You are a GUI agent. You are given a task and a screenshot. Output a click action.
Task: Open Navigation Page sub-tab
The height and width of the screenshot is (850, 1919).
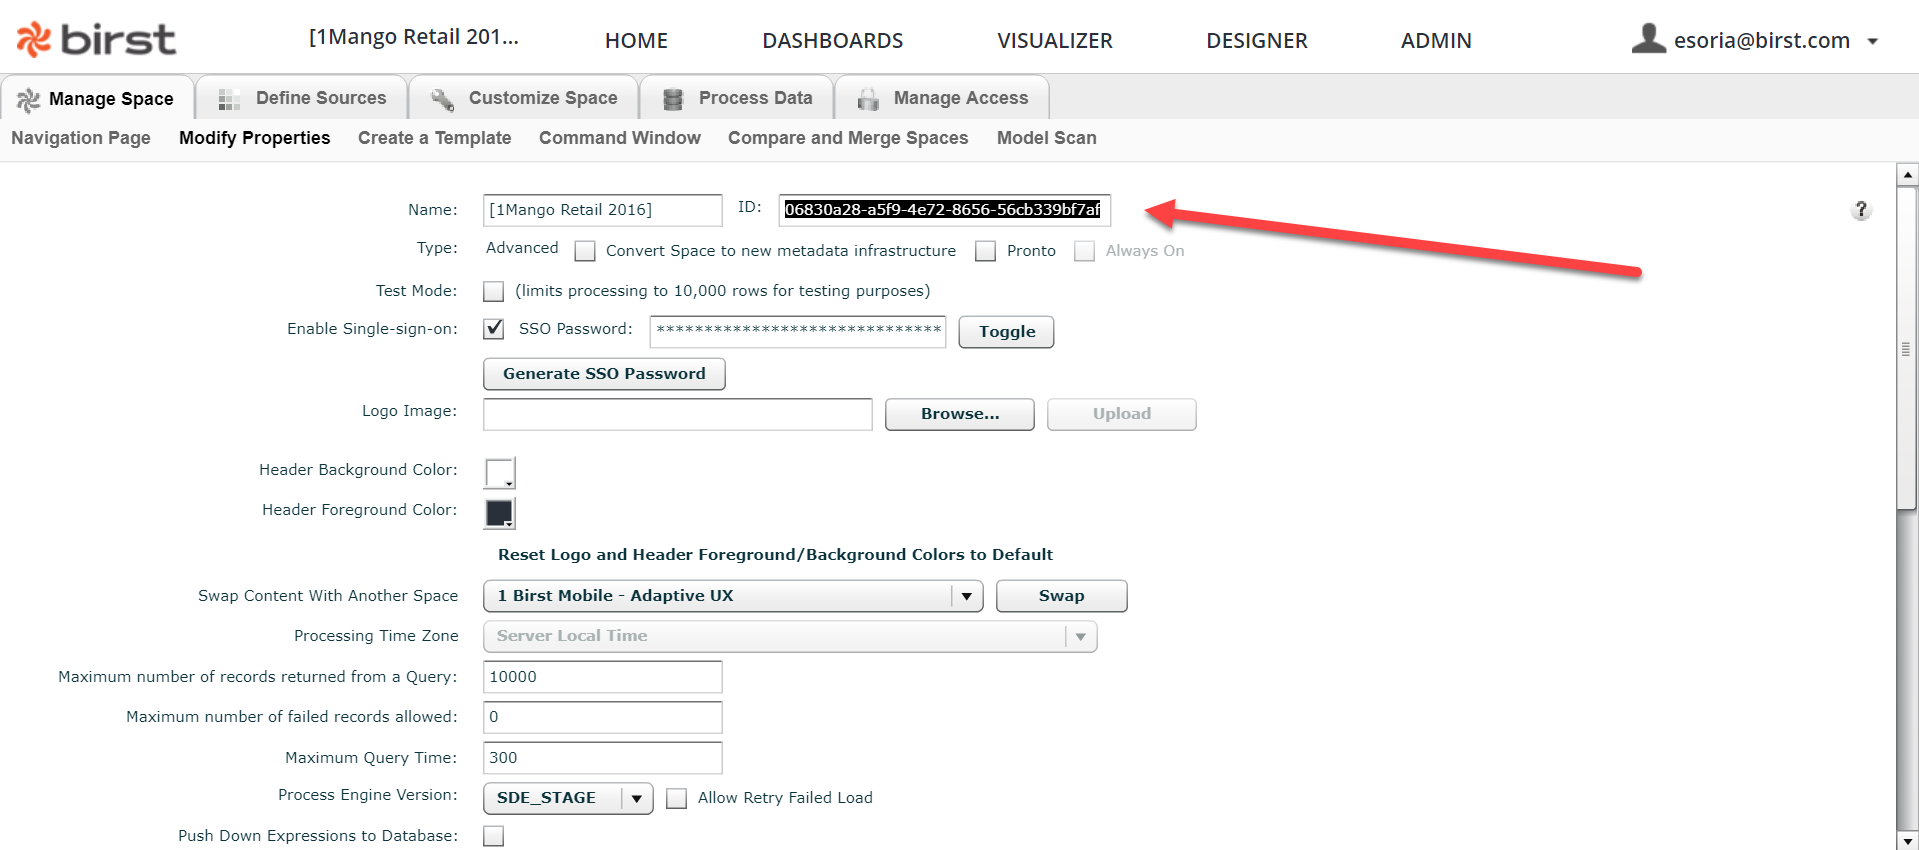[x=81, y=138]
